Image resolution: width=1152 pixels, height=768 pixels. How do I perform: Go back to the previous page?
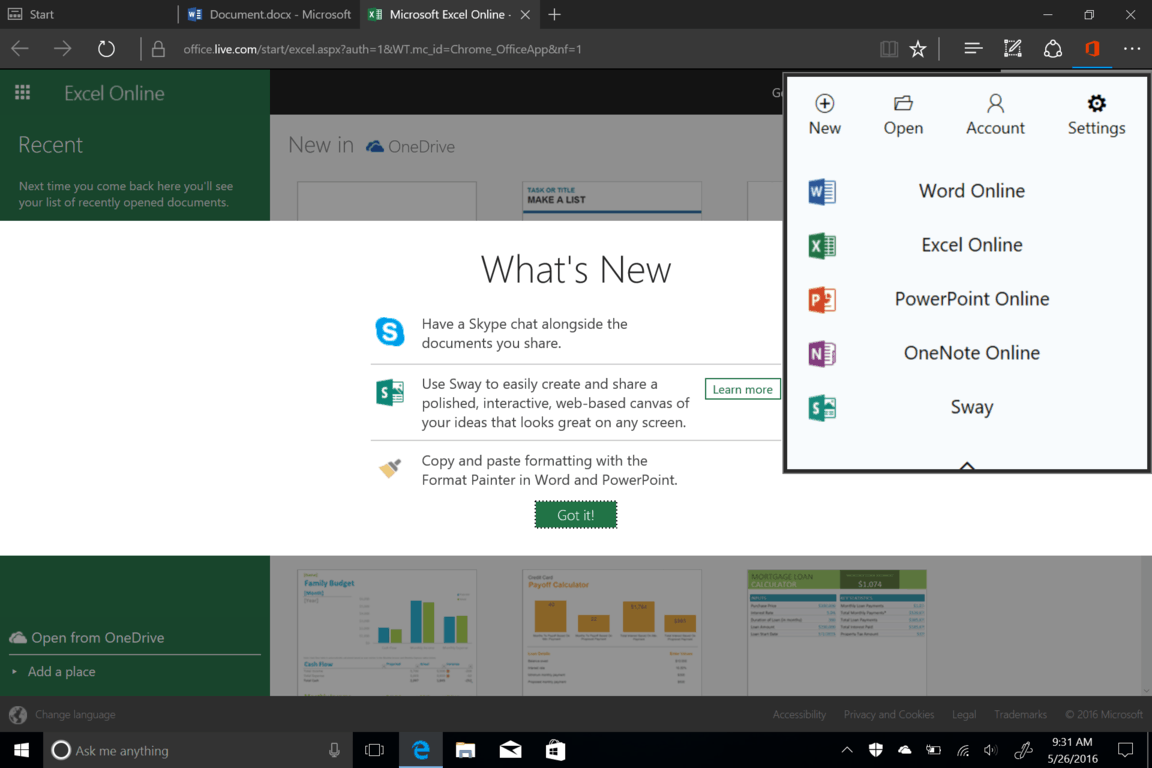(x=20, y=49)
